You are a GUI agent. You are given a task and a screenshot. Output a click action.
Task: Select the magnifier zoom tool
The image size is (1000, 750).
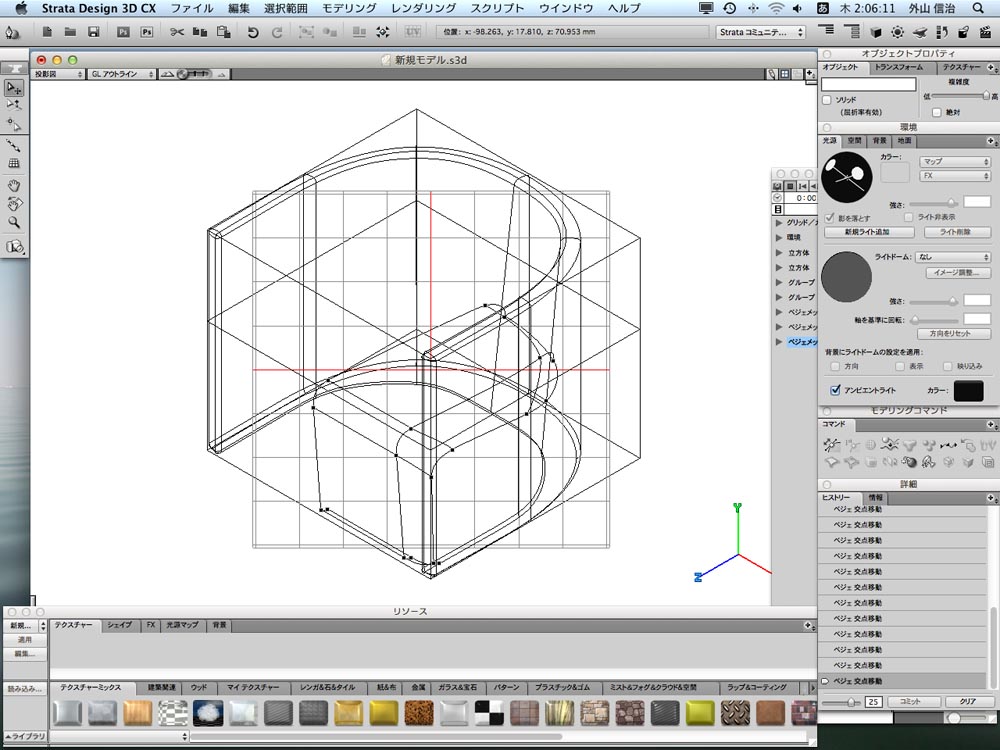click(14, 223)
